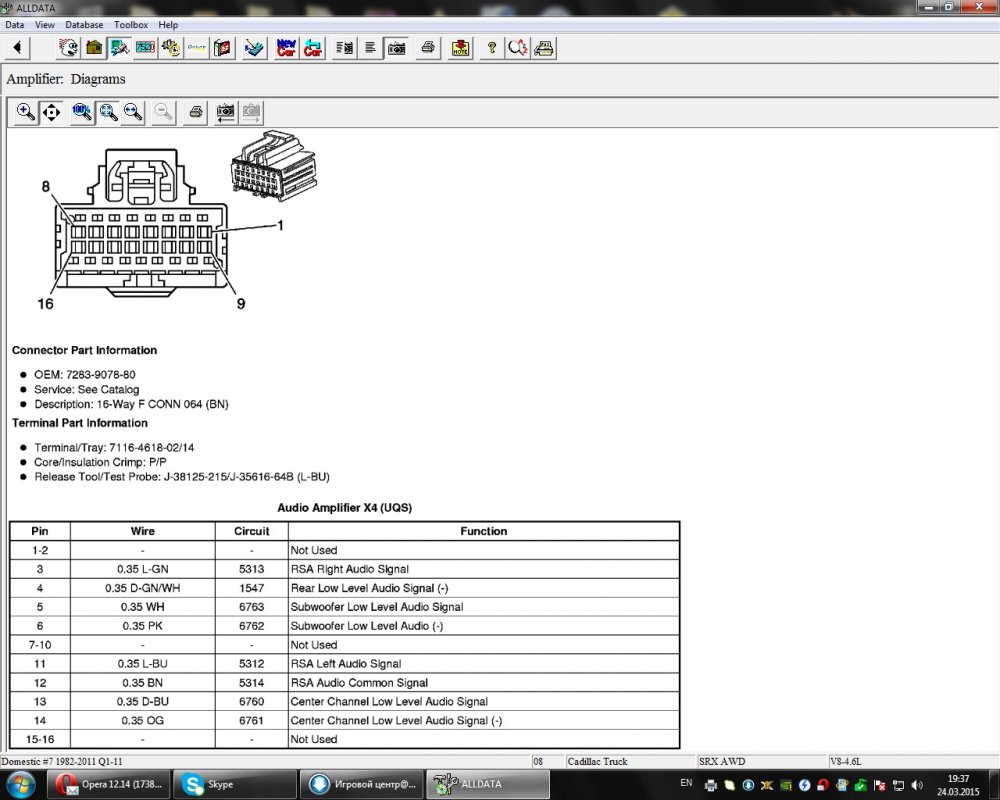Click the home house icon in toolbar
Image resolution: width=1000 pixels, height=800 pixels.
tap(94, 47)
